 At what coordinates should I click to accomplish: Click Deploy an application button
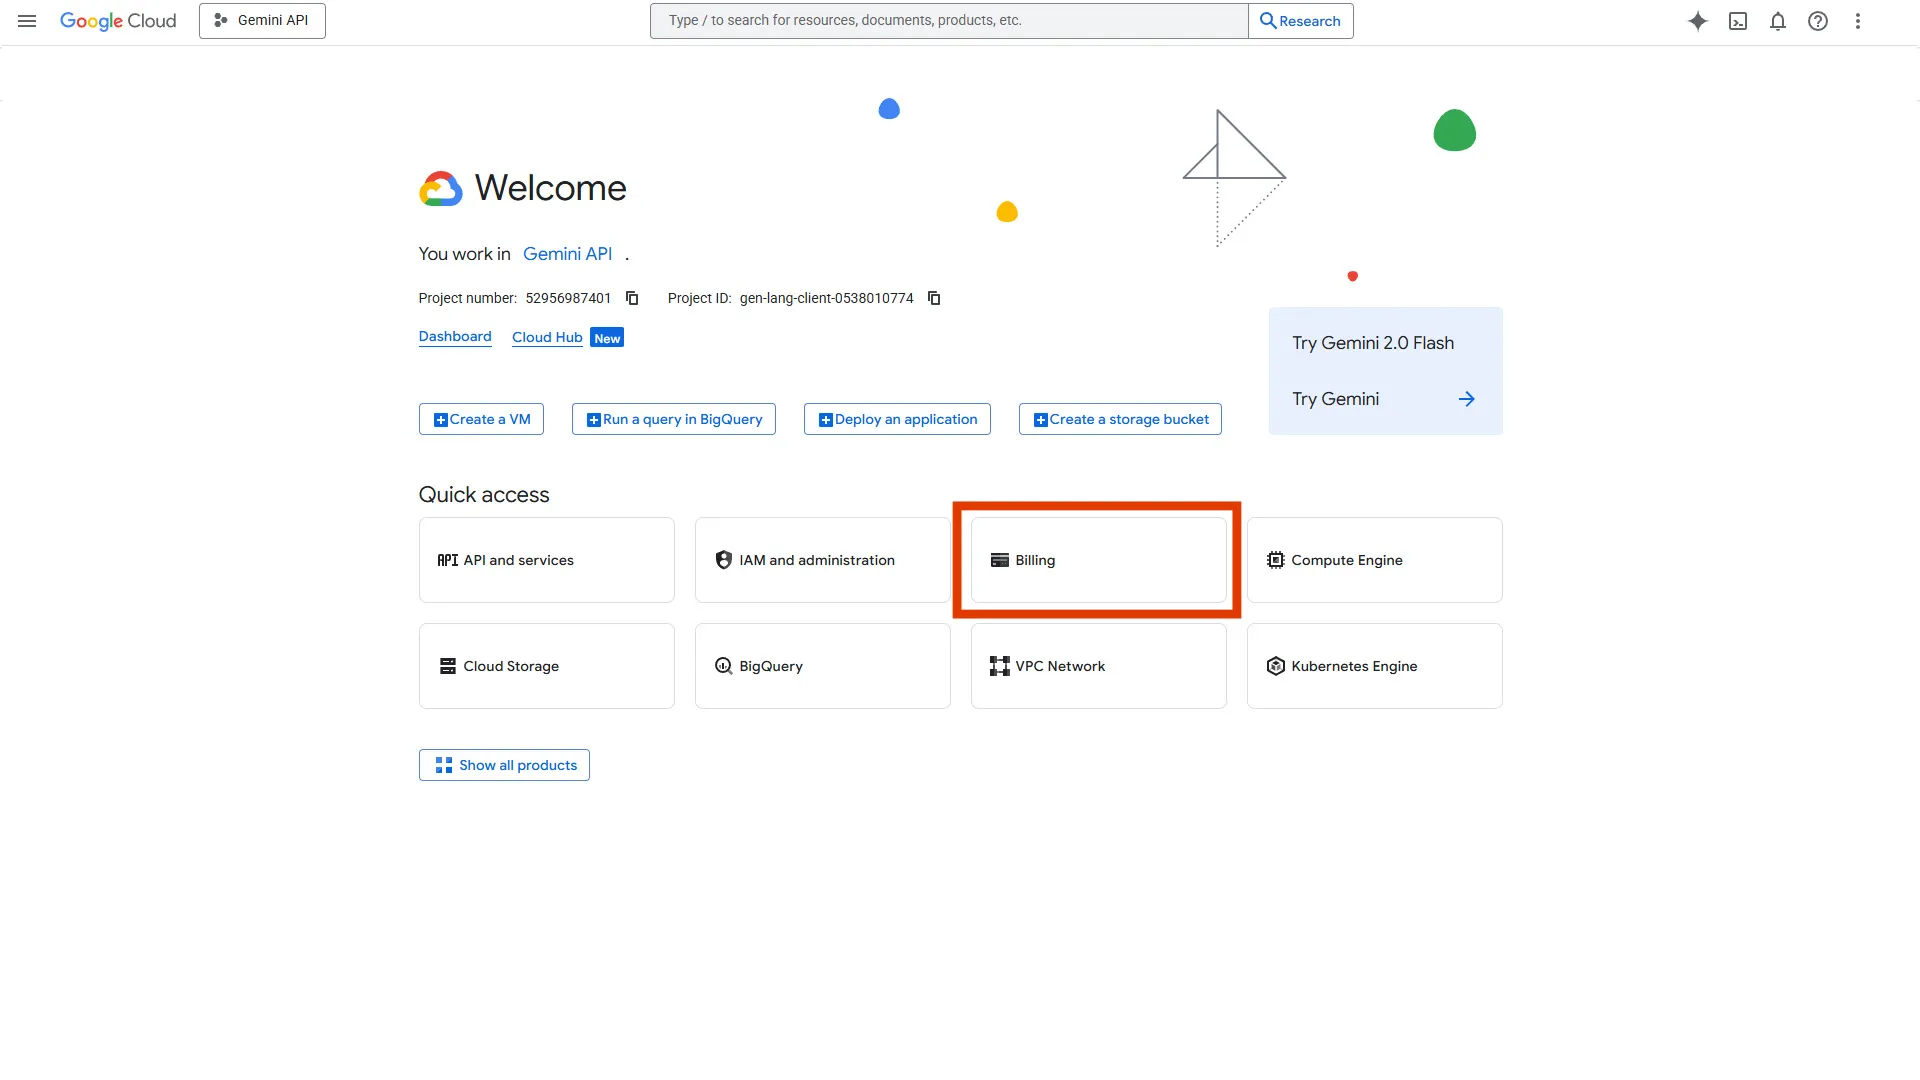[897, 419]
